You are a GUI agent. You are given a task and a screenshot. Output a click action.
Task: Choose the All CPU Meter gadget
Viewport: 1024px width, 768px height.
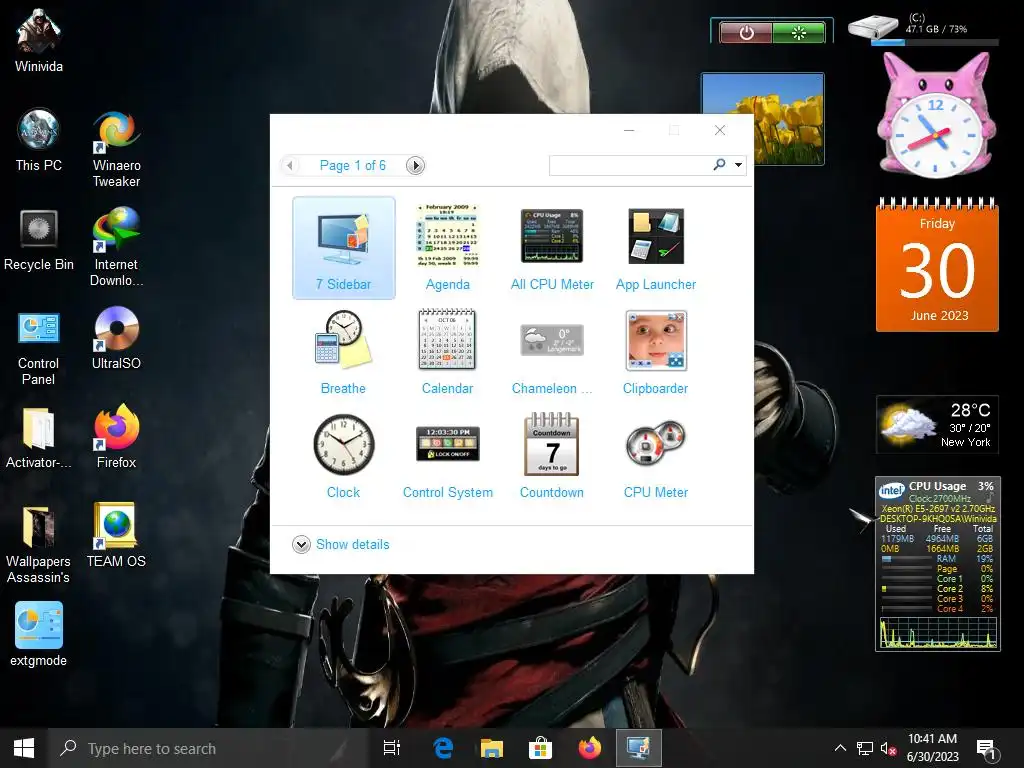552,248
